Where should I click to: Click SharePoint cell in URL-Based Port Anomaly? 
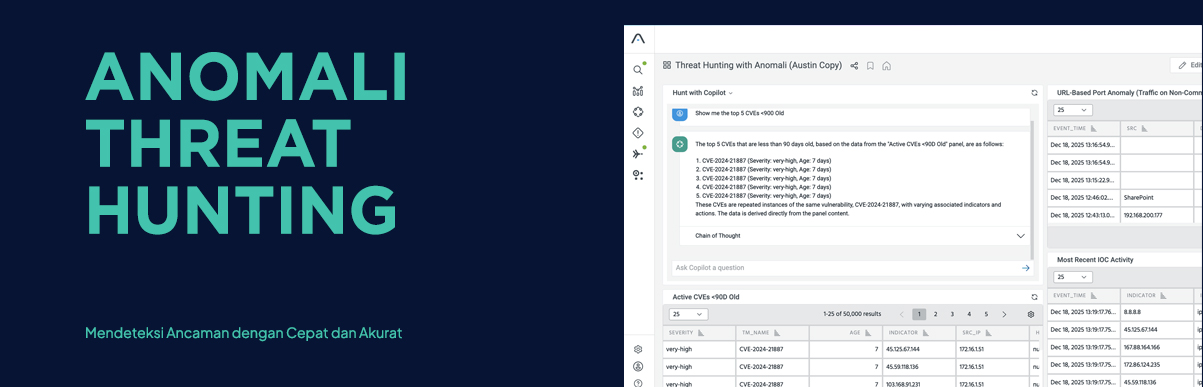pos(1158,198)
